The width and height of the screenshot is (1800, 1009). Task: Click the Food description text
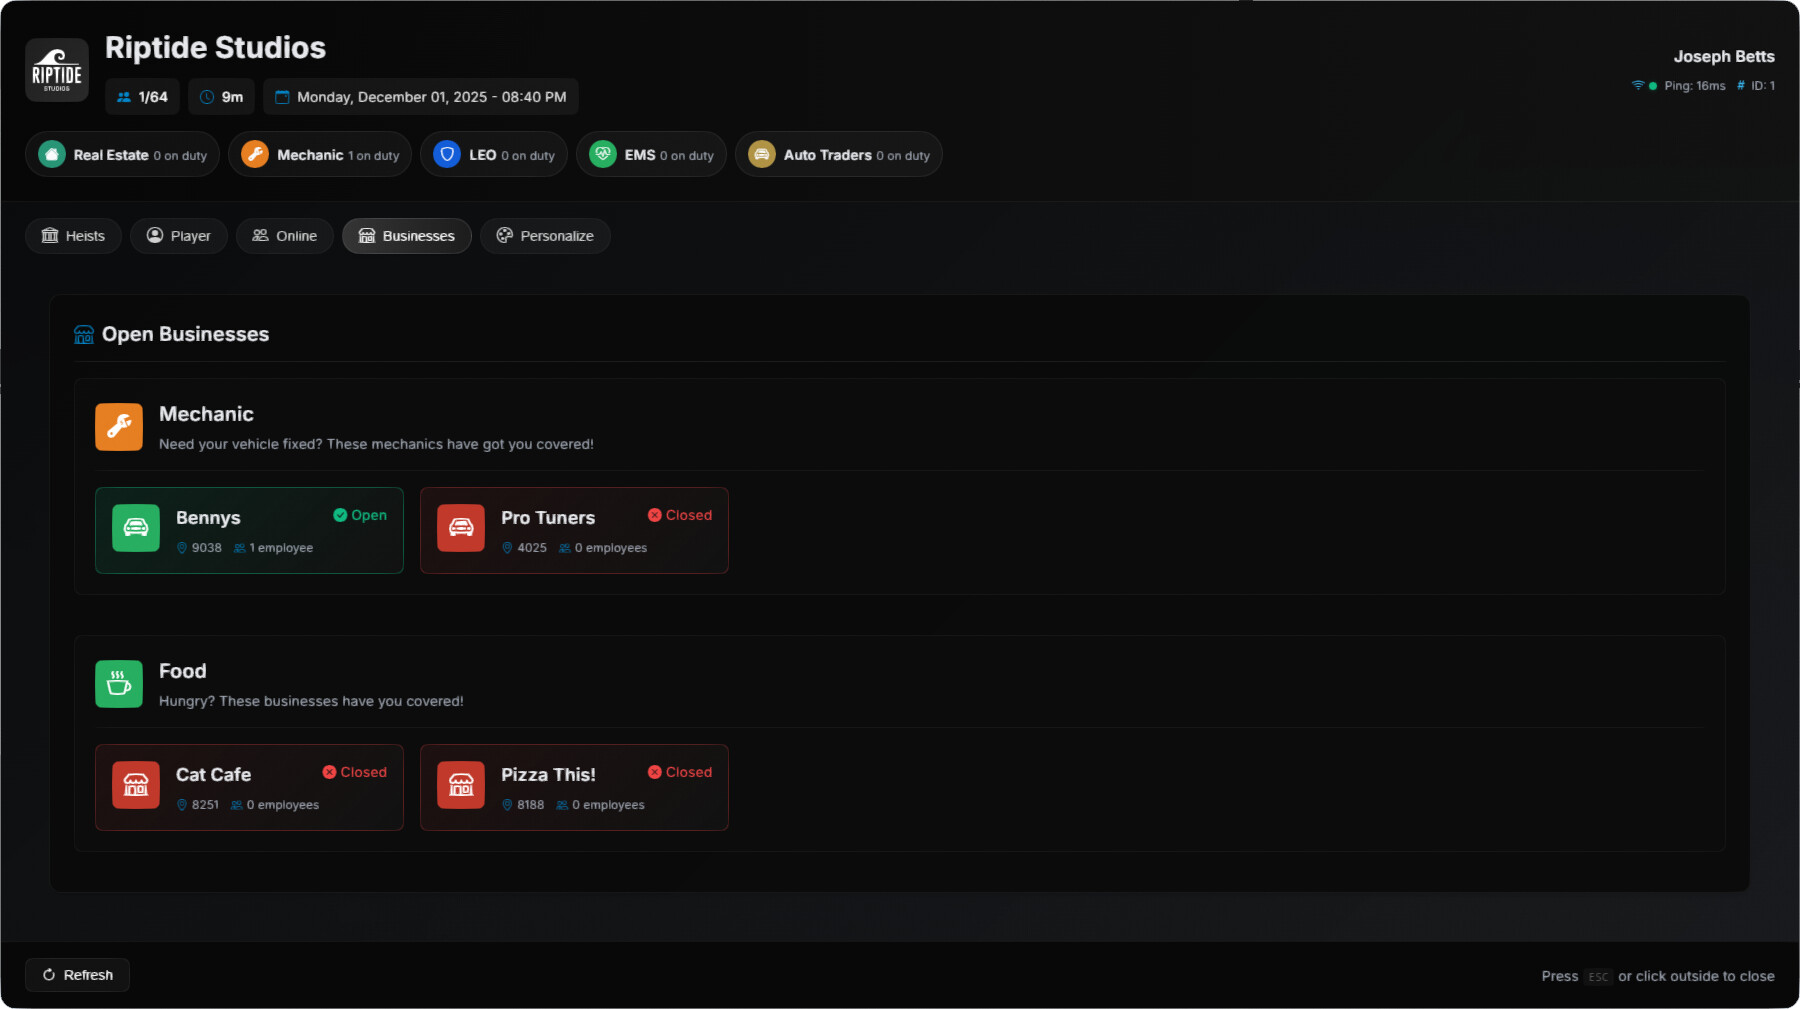point(311,701)
